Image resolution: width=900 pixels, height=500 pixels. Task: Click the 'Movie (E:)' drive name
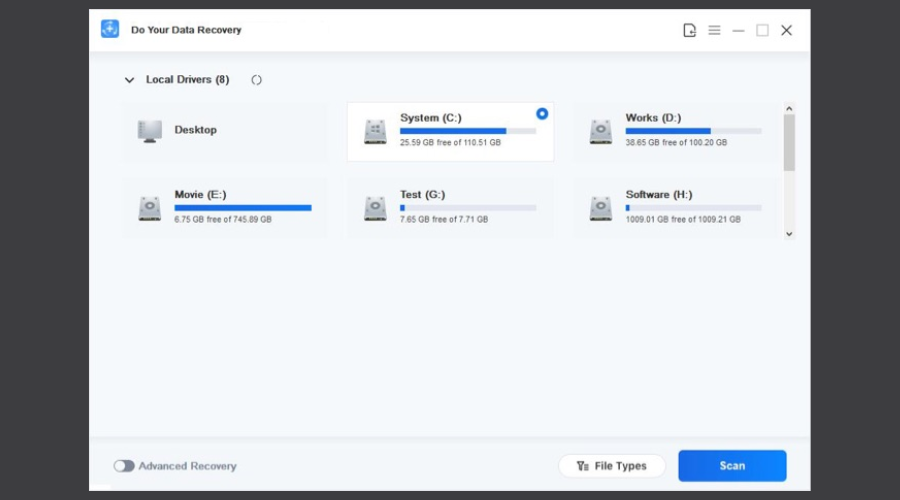pyautogui.click(x=200, y=195)
